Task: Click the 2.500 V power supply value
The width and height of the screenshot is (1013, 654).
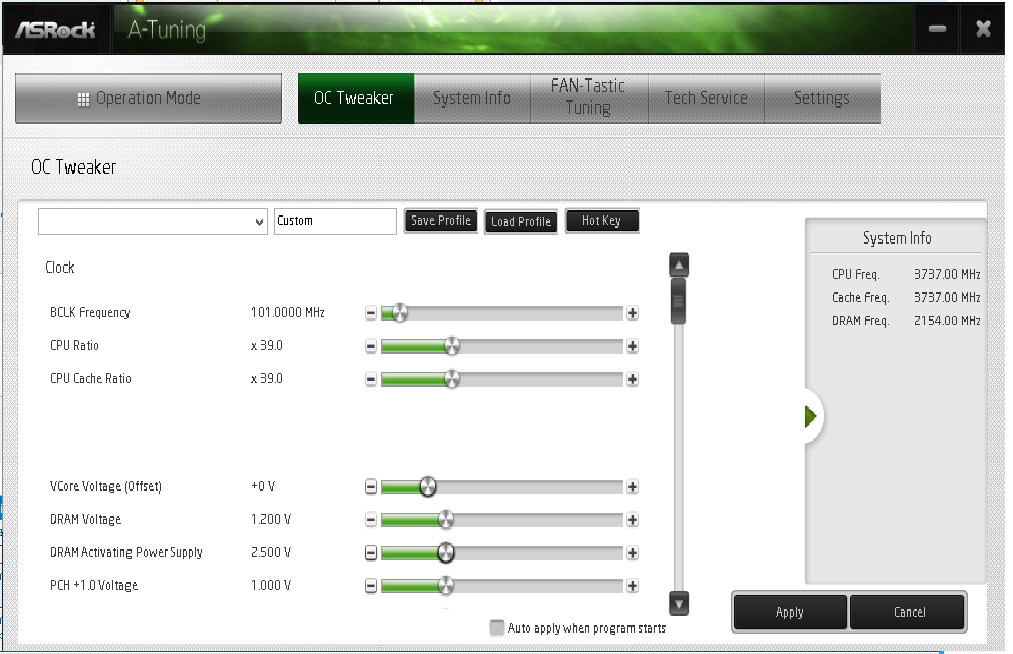Action: point(271,553)
